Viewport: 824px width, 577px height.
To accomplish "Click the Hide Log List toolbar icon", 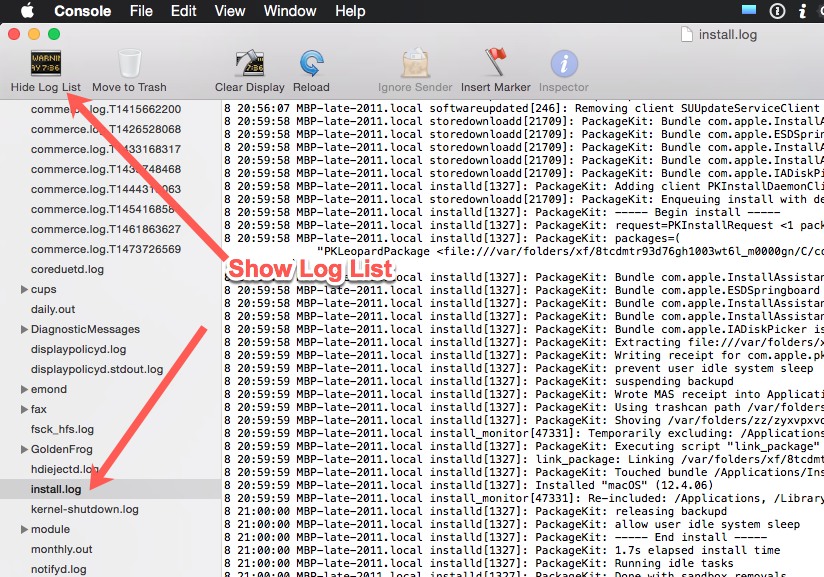I will point(46,64).
